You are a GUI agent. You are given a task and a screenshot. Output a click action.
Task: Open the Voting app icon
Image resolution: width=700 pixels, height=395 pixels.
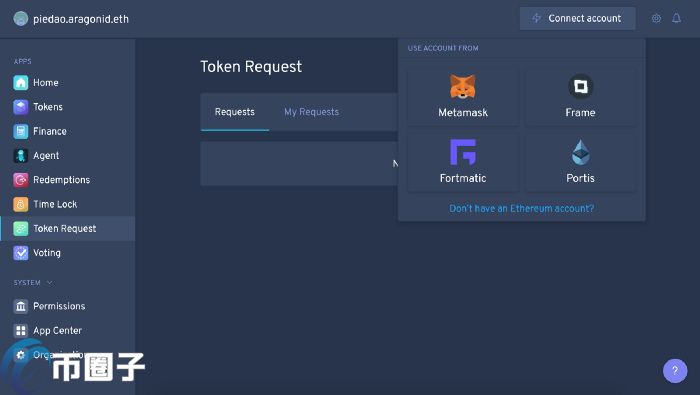(21, 253)
